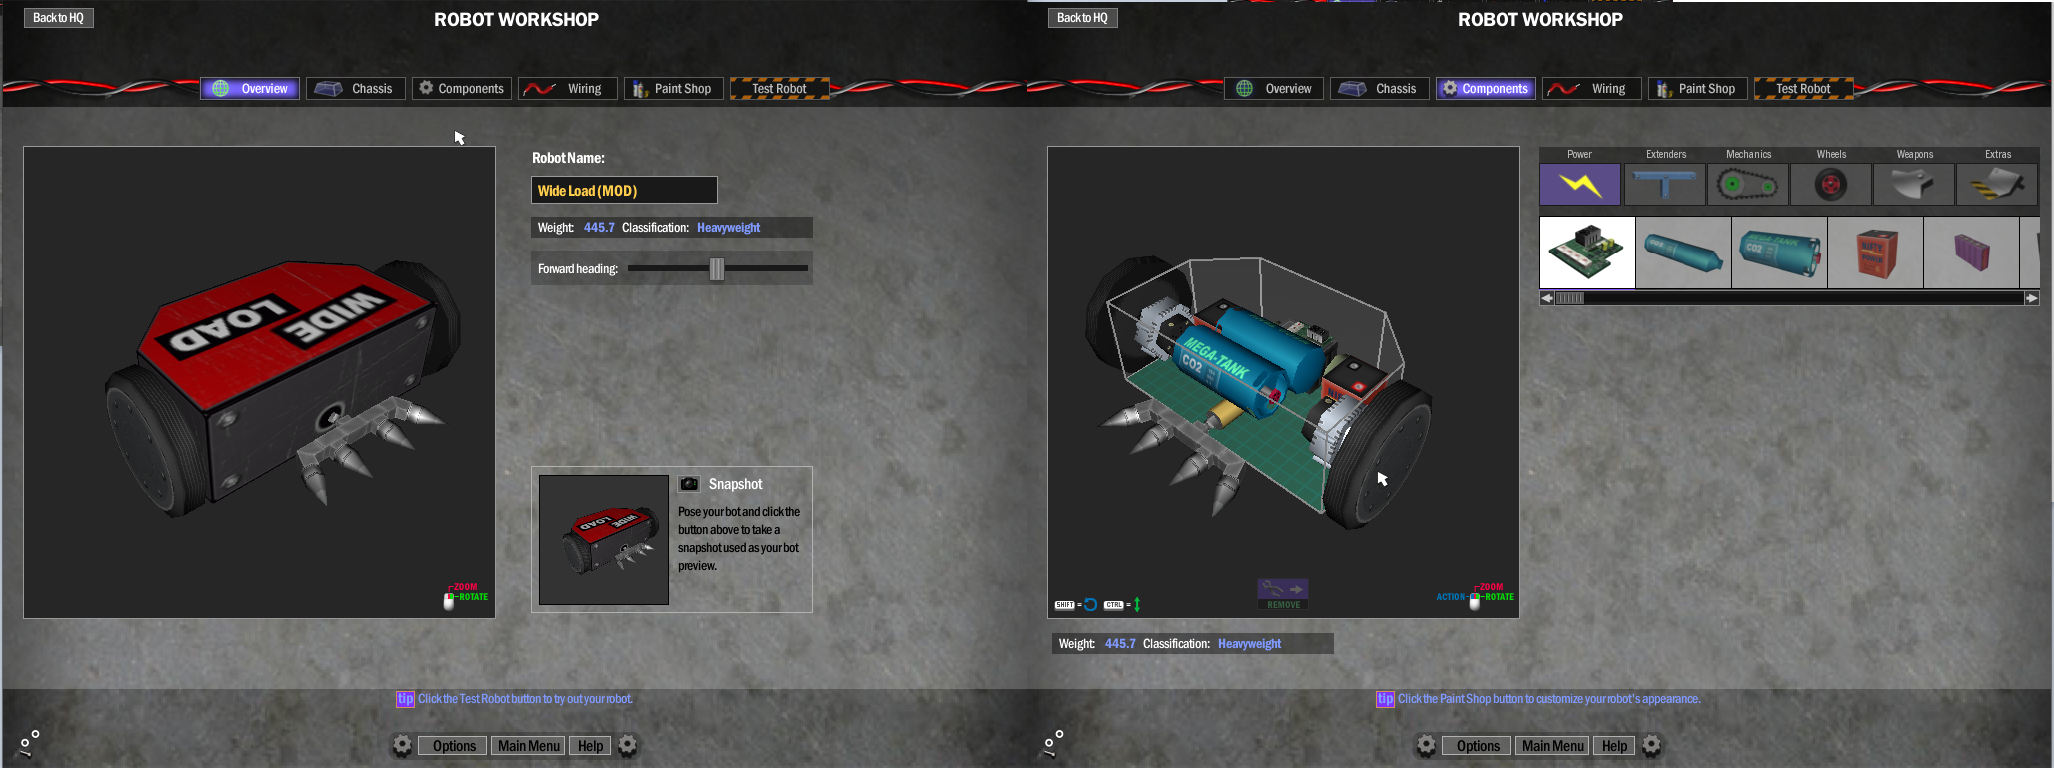Select the Mega-Tank CO2 component
The height and width of the screenshot is (768, 2054).
click(1779, 253)
